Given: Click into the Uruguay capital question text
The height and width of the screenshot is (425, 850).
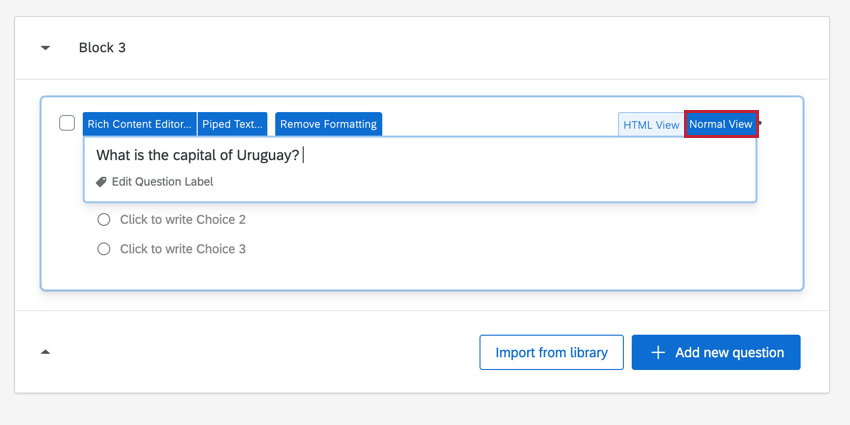Looking at the screenshot, I should tap(197, 155).
